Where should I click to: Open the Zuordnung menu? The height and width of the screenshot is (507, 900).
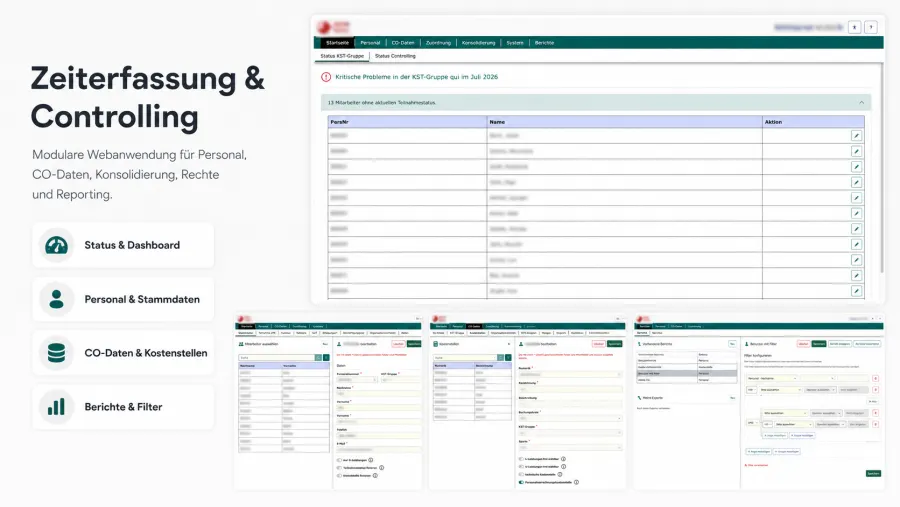point(439,42)
